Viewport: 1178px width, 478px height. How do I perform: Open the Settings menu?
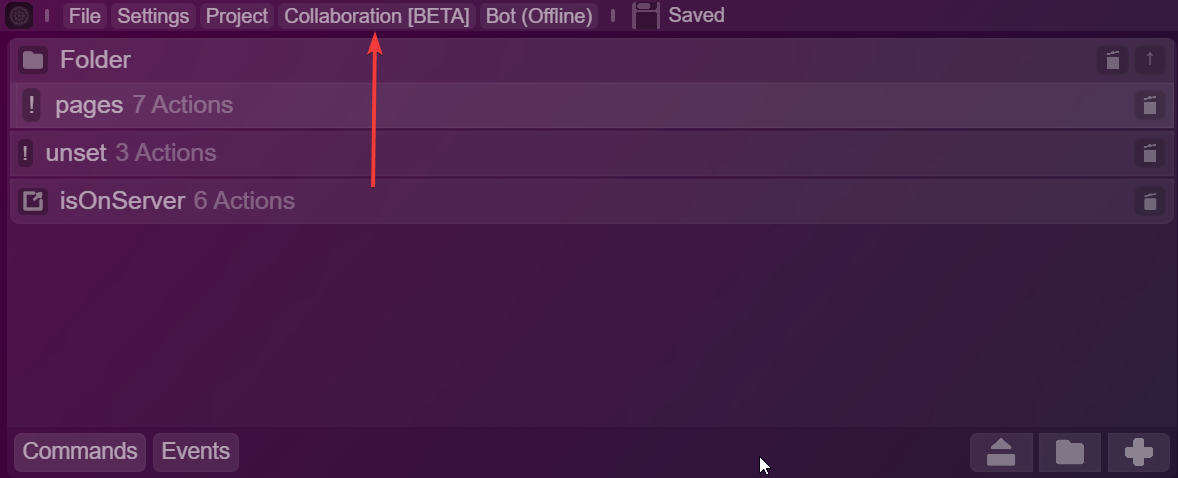153,16
